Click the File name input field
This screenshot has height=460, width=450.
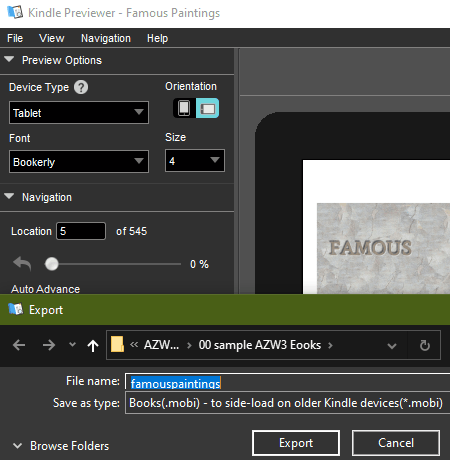point(287,382)
